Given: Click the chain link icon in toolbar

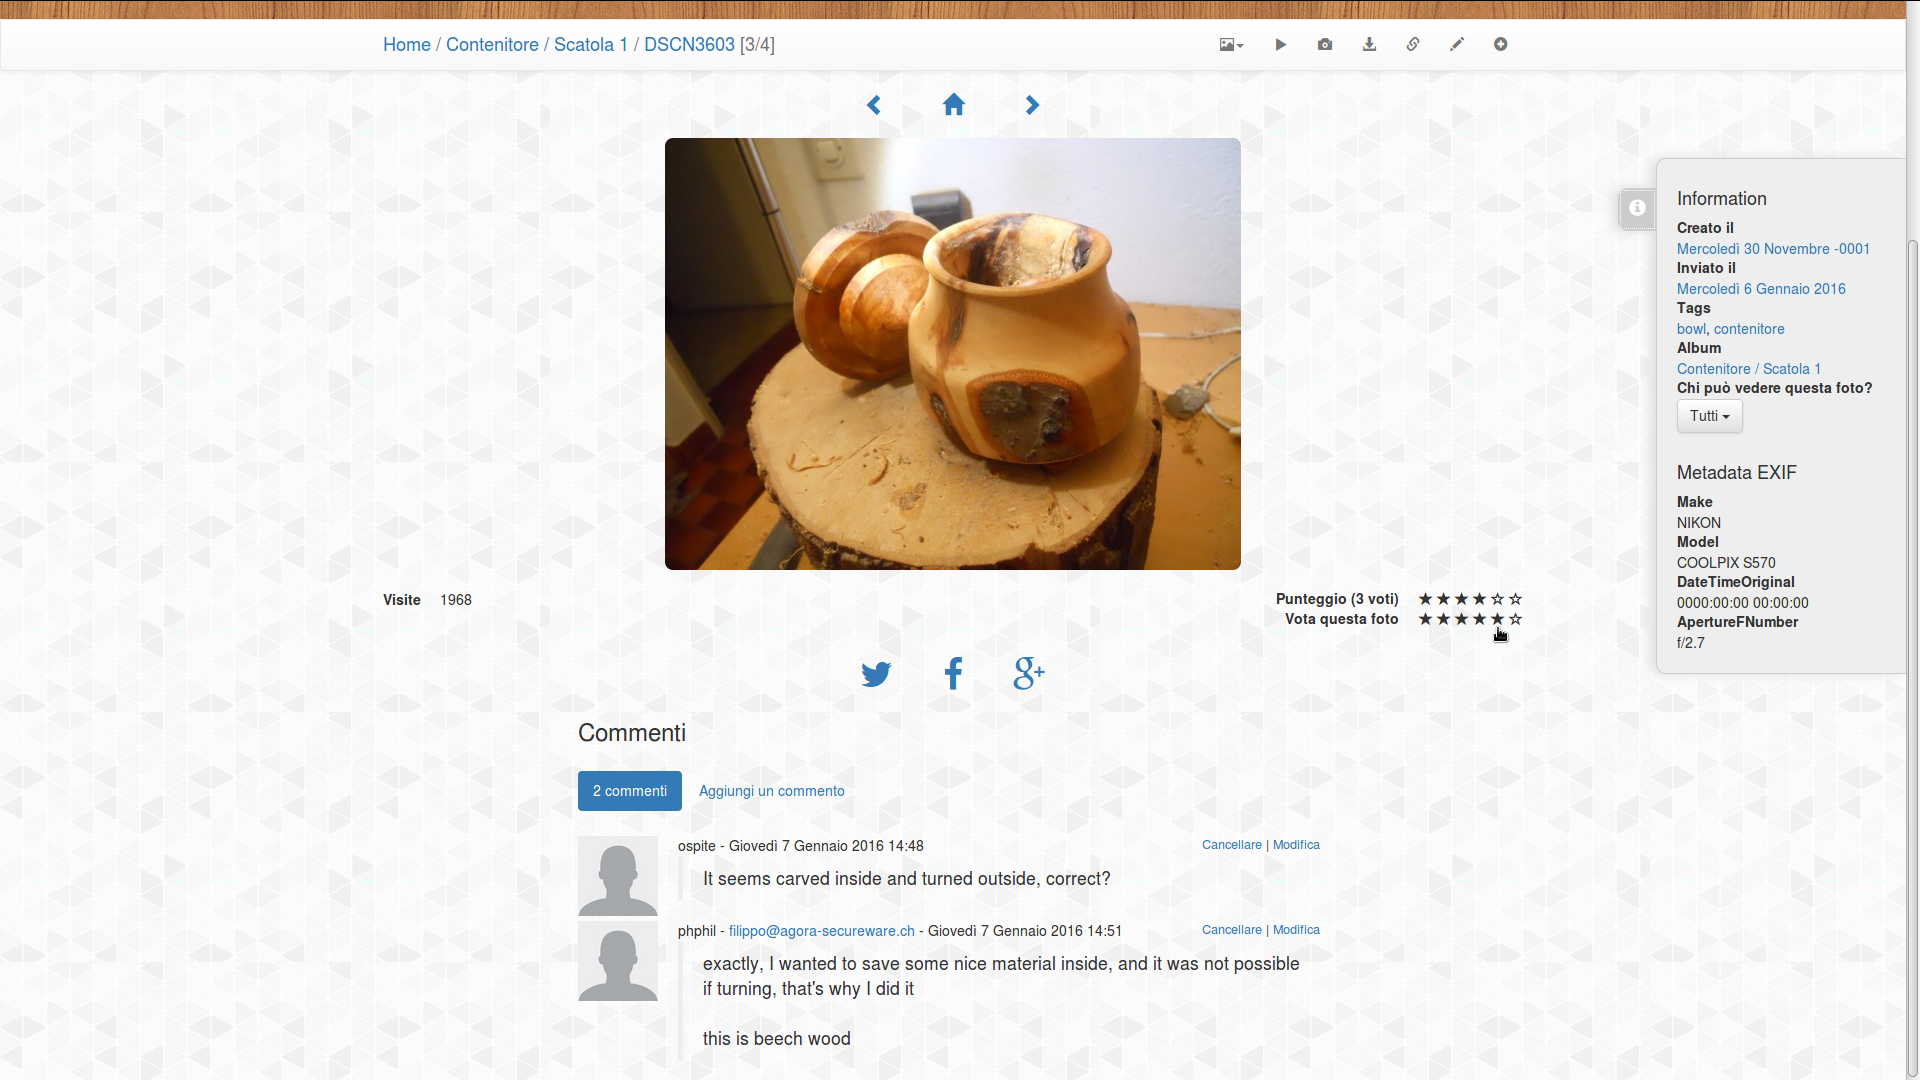Looking at the screenshot, I should [1413, 45].
